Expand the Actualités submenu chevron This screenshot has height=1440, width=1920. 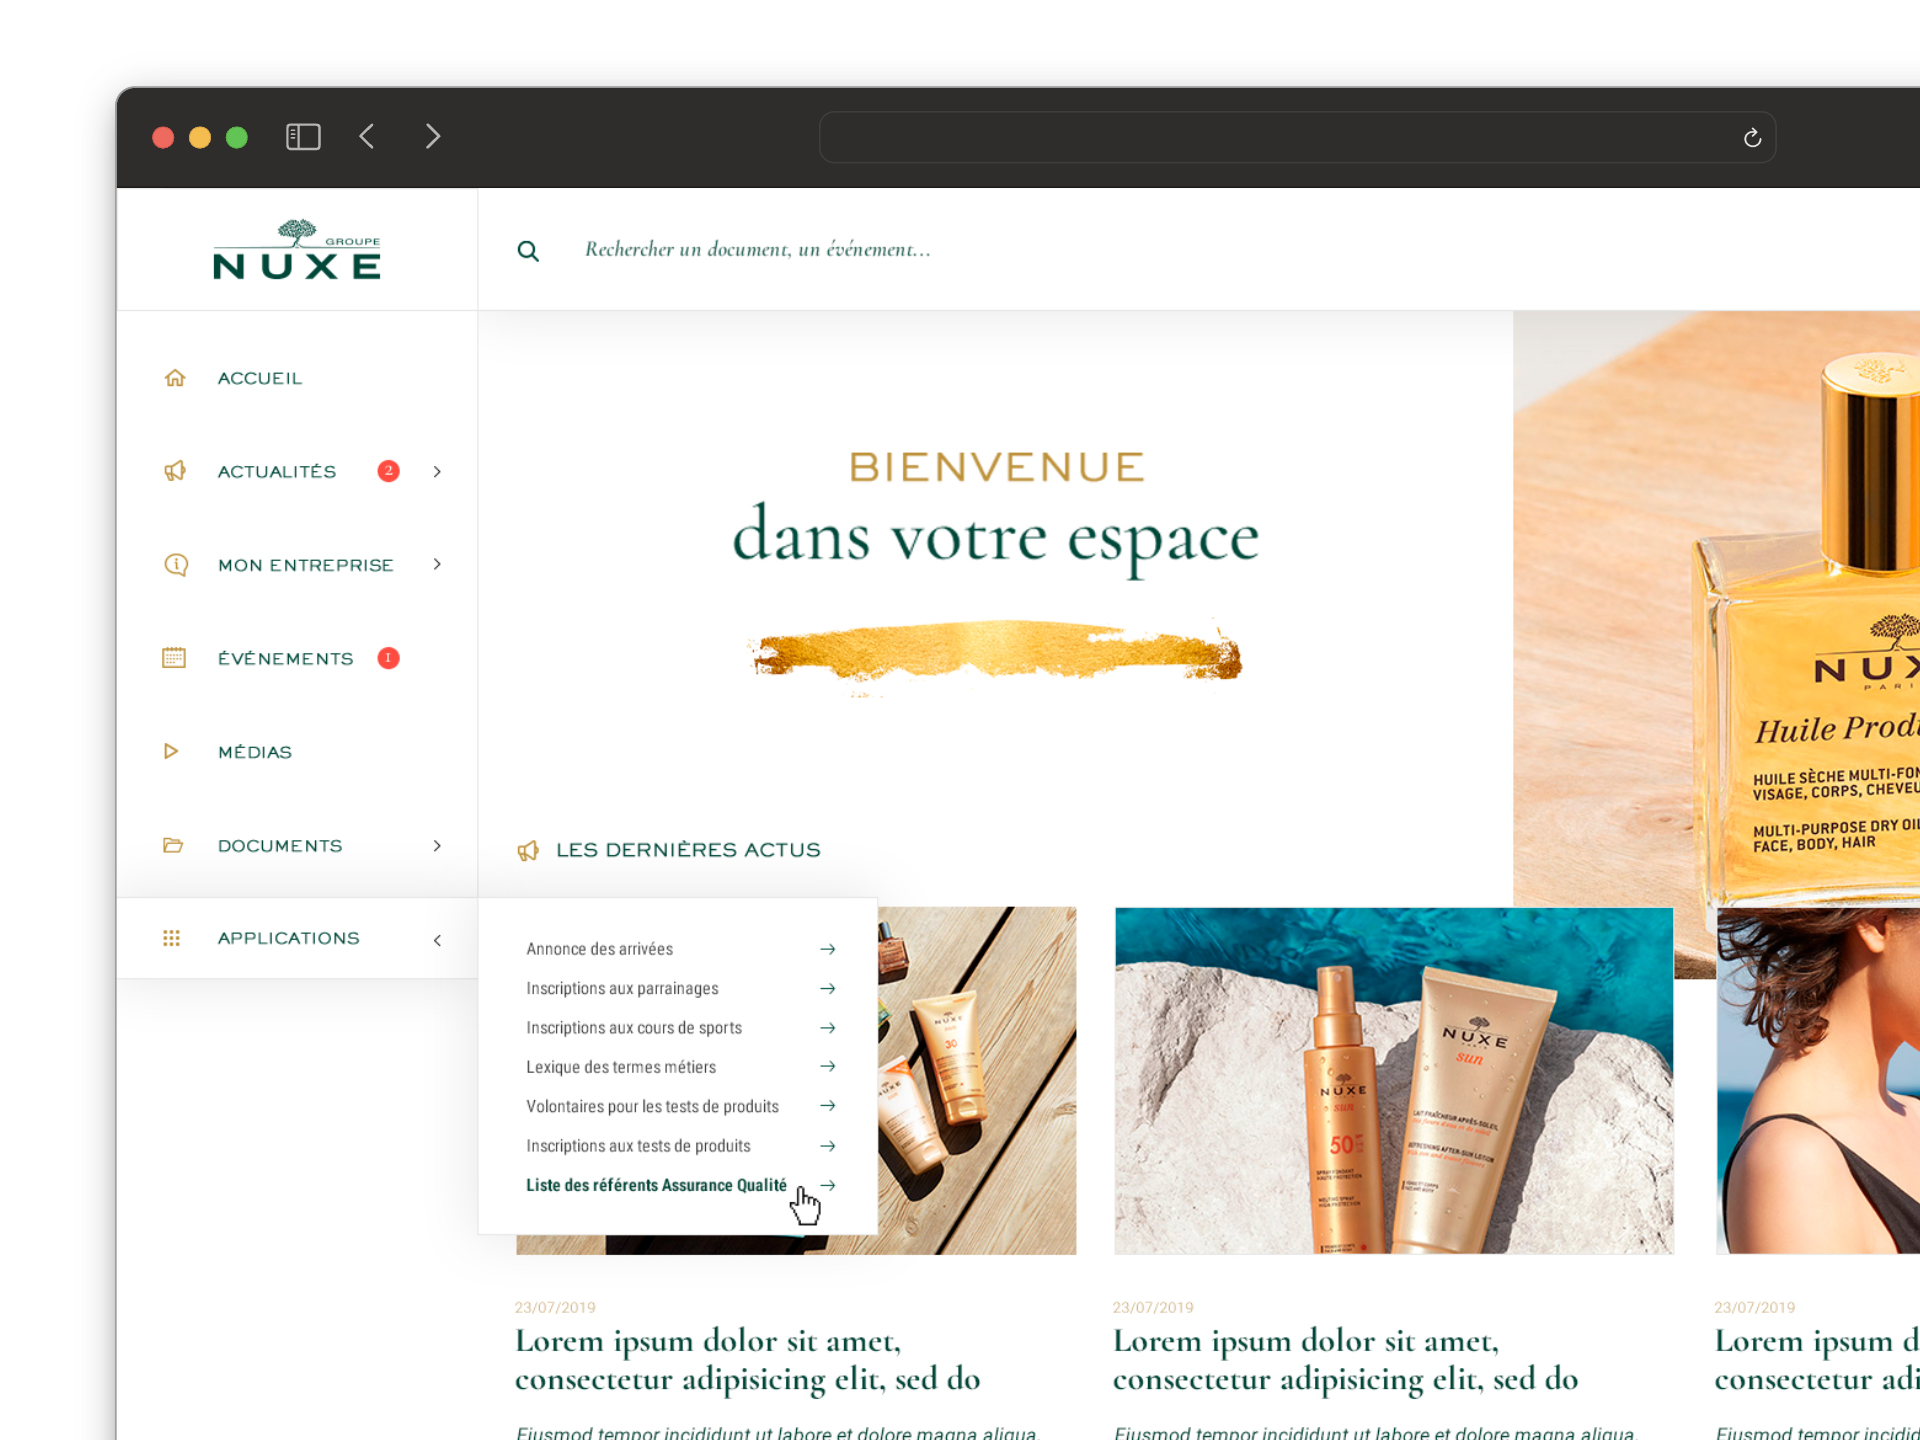(x=437, y=471)
